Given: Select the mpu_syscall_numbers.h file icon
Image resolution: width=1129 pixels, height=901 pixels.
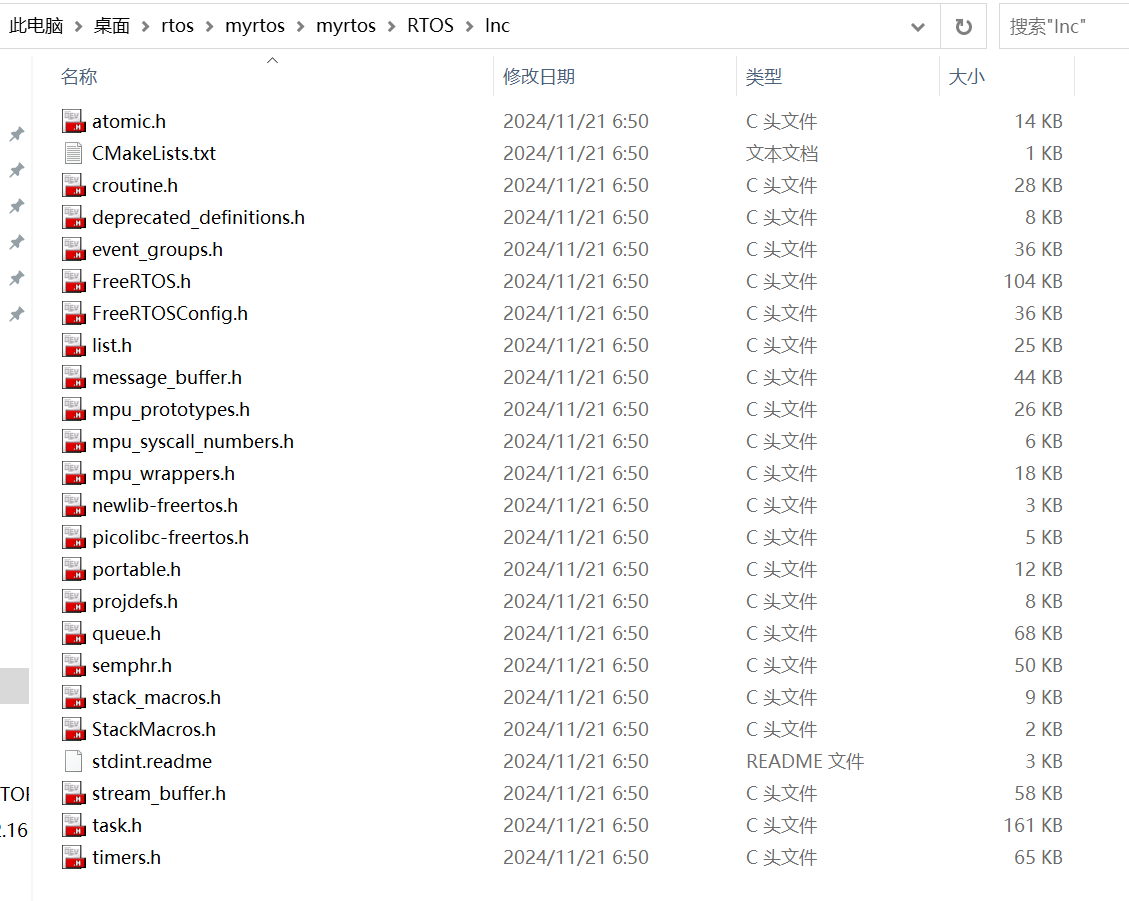Looking at the screenshot, I should tap(73, 441).
